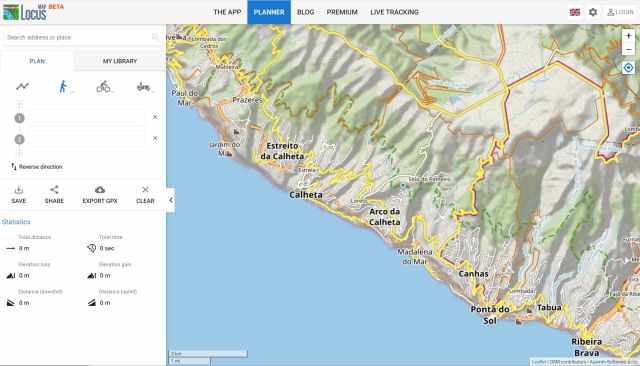Remove waypoint 1 with its X
640x366 pixels.
coord(155,117)
